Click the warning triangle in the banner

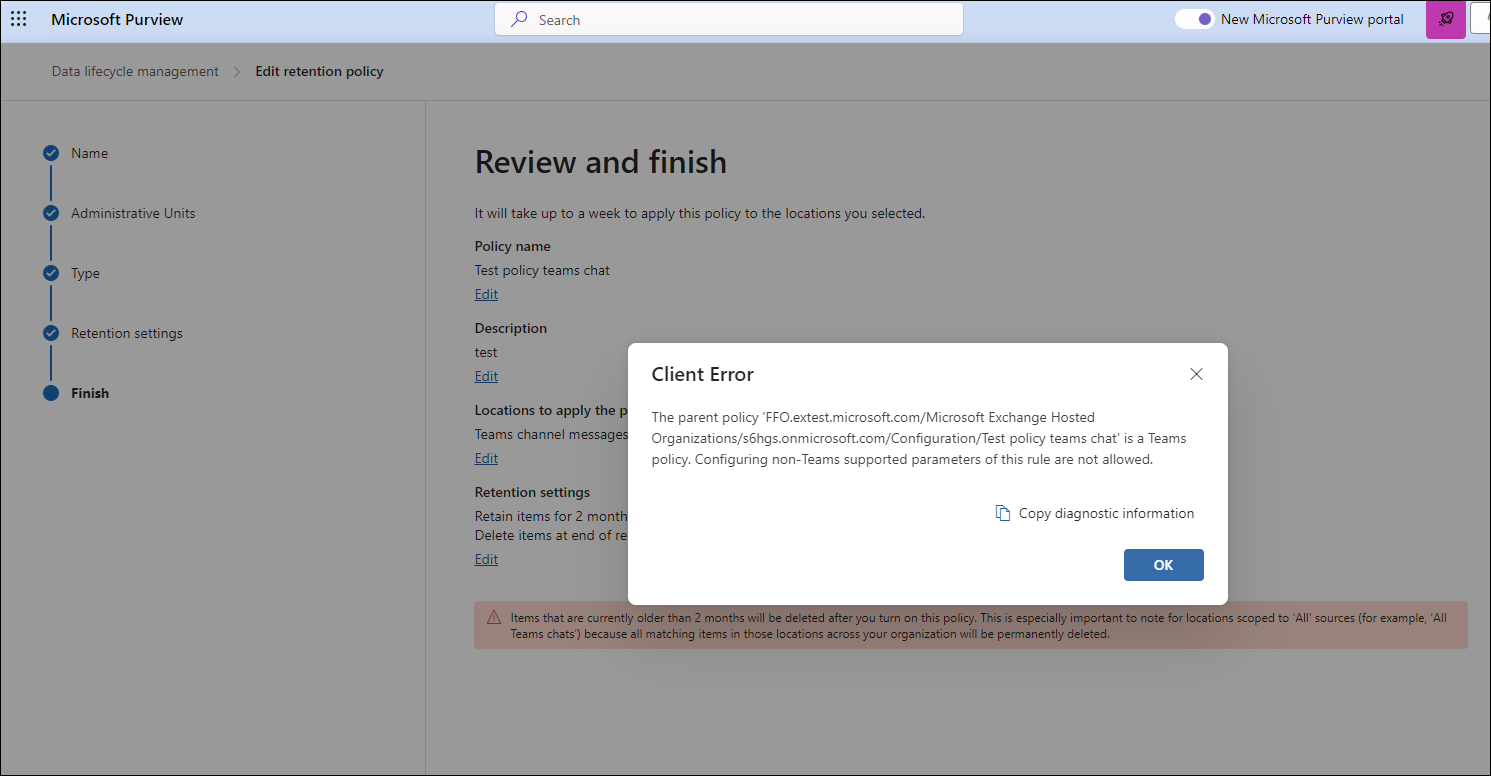pyautogui.click(x=493, y=620)
